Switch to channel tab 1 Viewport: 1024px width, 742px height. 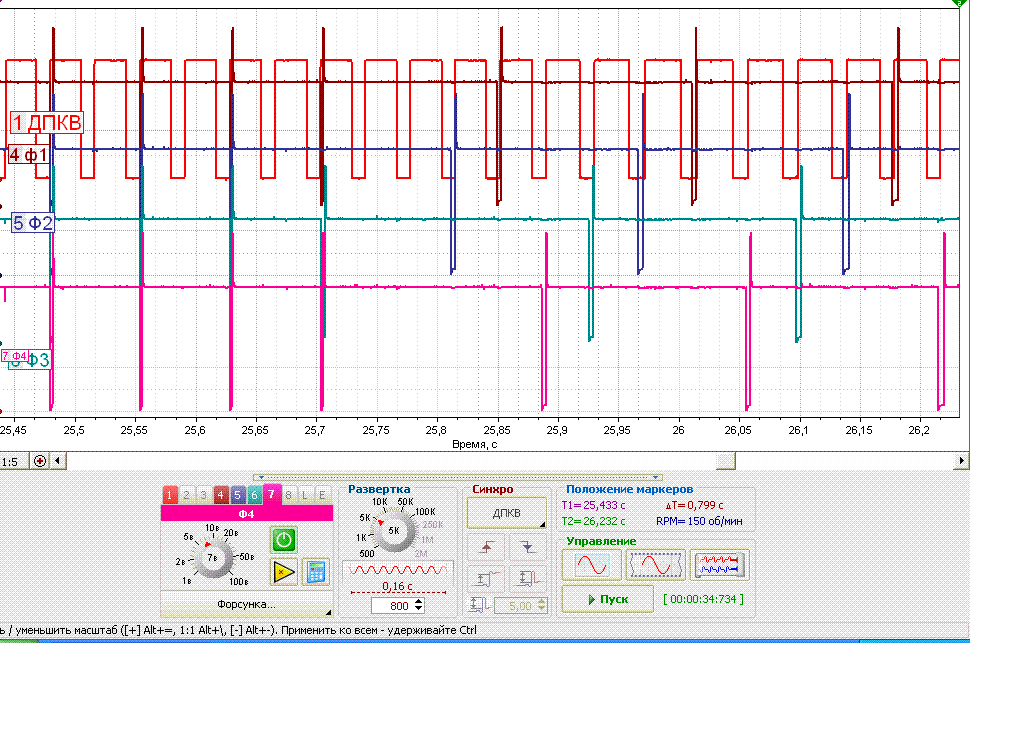pos(170,495)
